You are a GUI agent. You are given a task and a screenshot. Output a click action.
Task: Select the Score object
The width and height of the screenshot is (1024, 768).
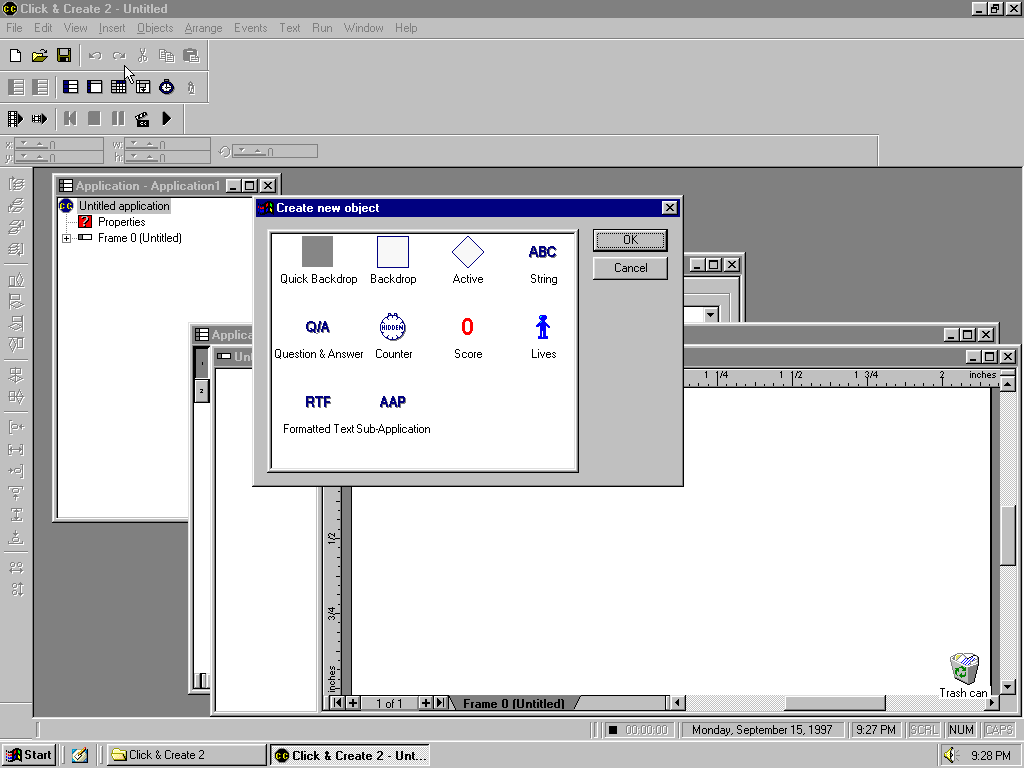(x=468, y=327)
